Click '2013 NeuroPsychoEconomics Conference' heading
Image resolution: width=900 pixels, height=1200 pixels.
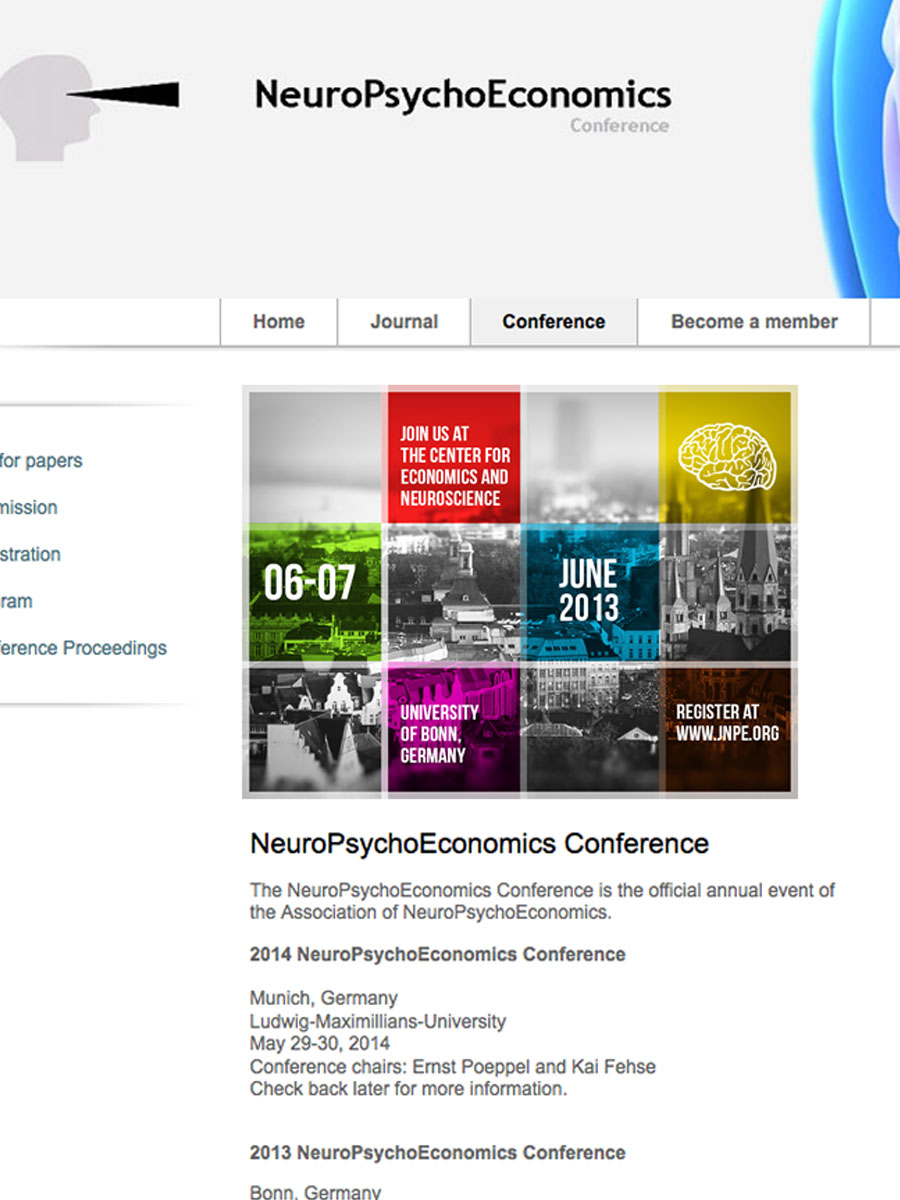click(438, 1153)
